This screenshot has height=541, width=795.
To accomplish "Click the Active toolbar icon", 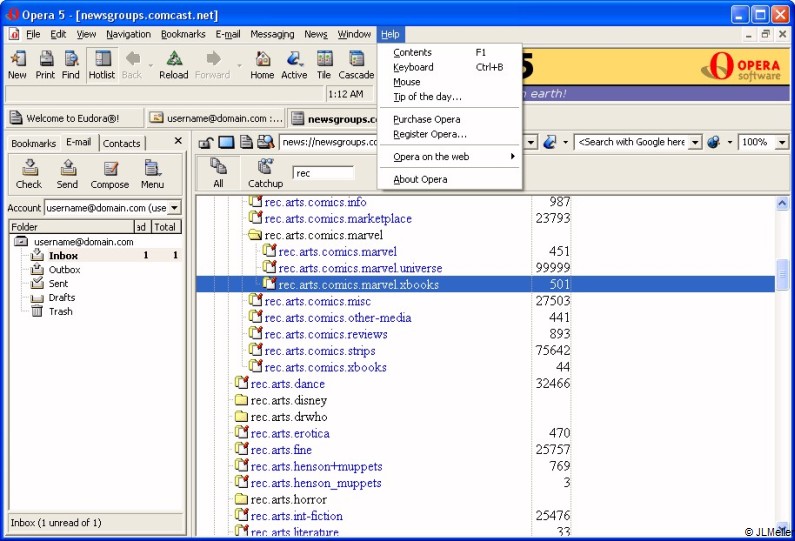I will pyautogui.click(x=294, y=65).
